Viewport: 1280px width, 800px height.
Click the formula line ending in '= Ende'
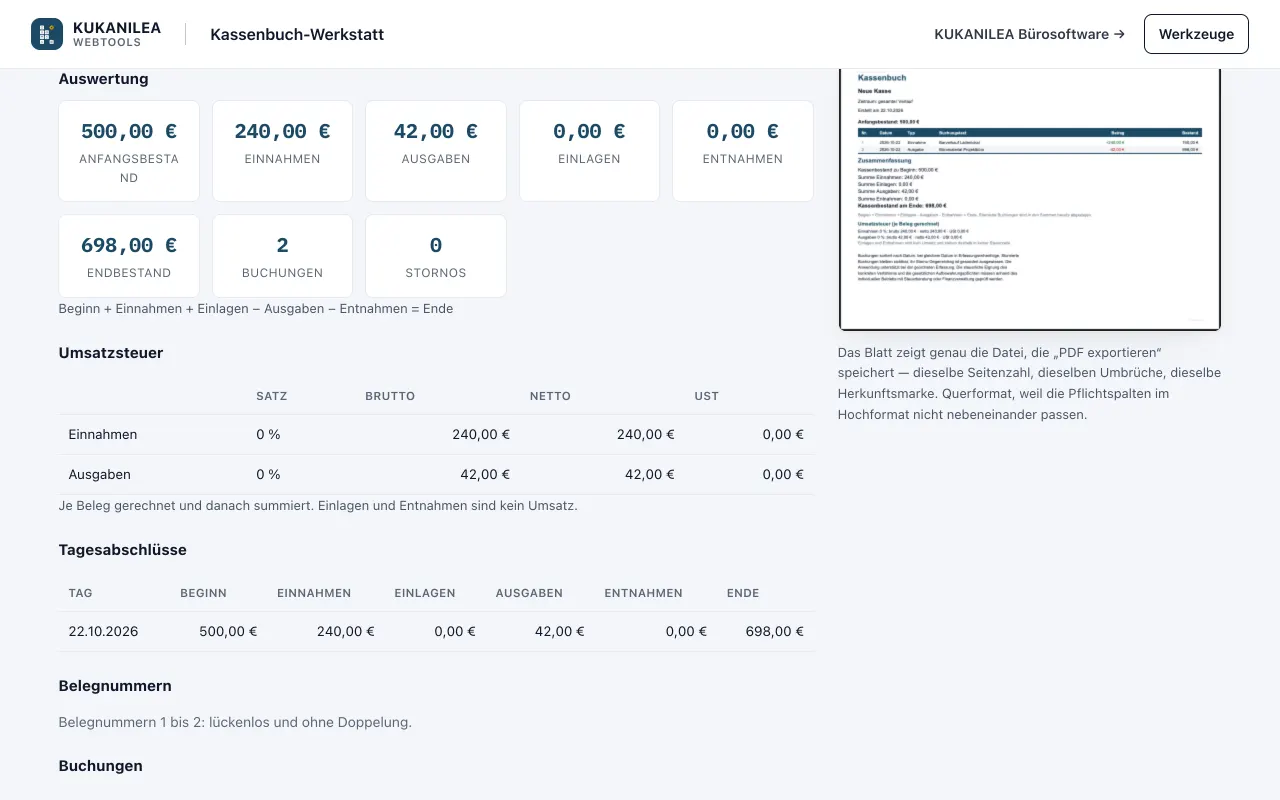coord(256,309)
